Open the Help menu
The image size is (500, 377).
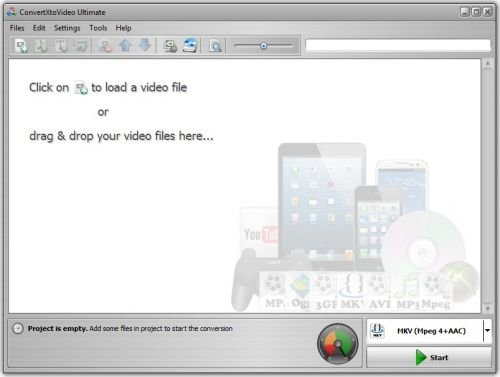point(123,28)
